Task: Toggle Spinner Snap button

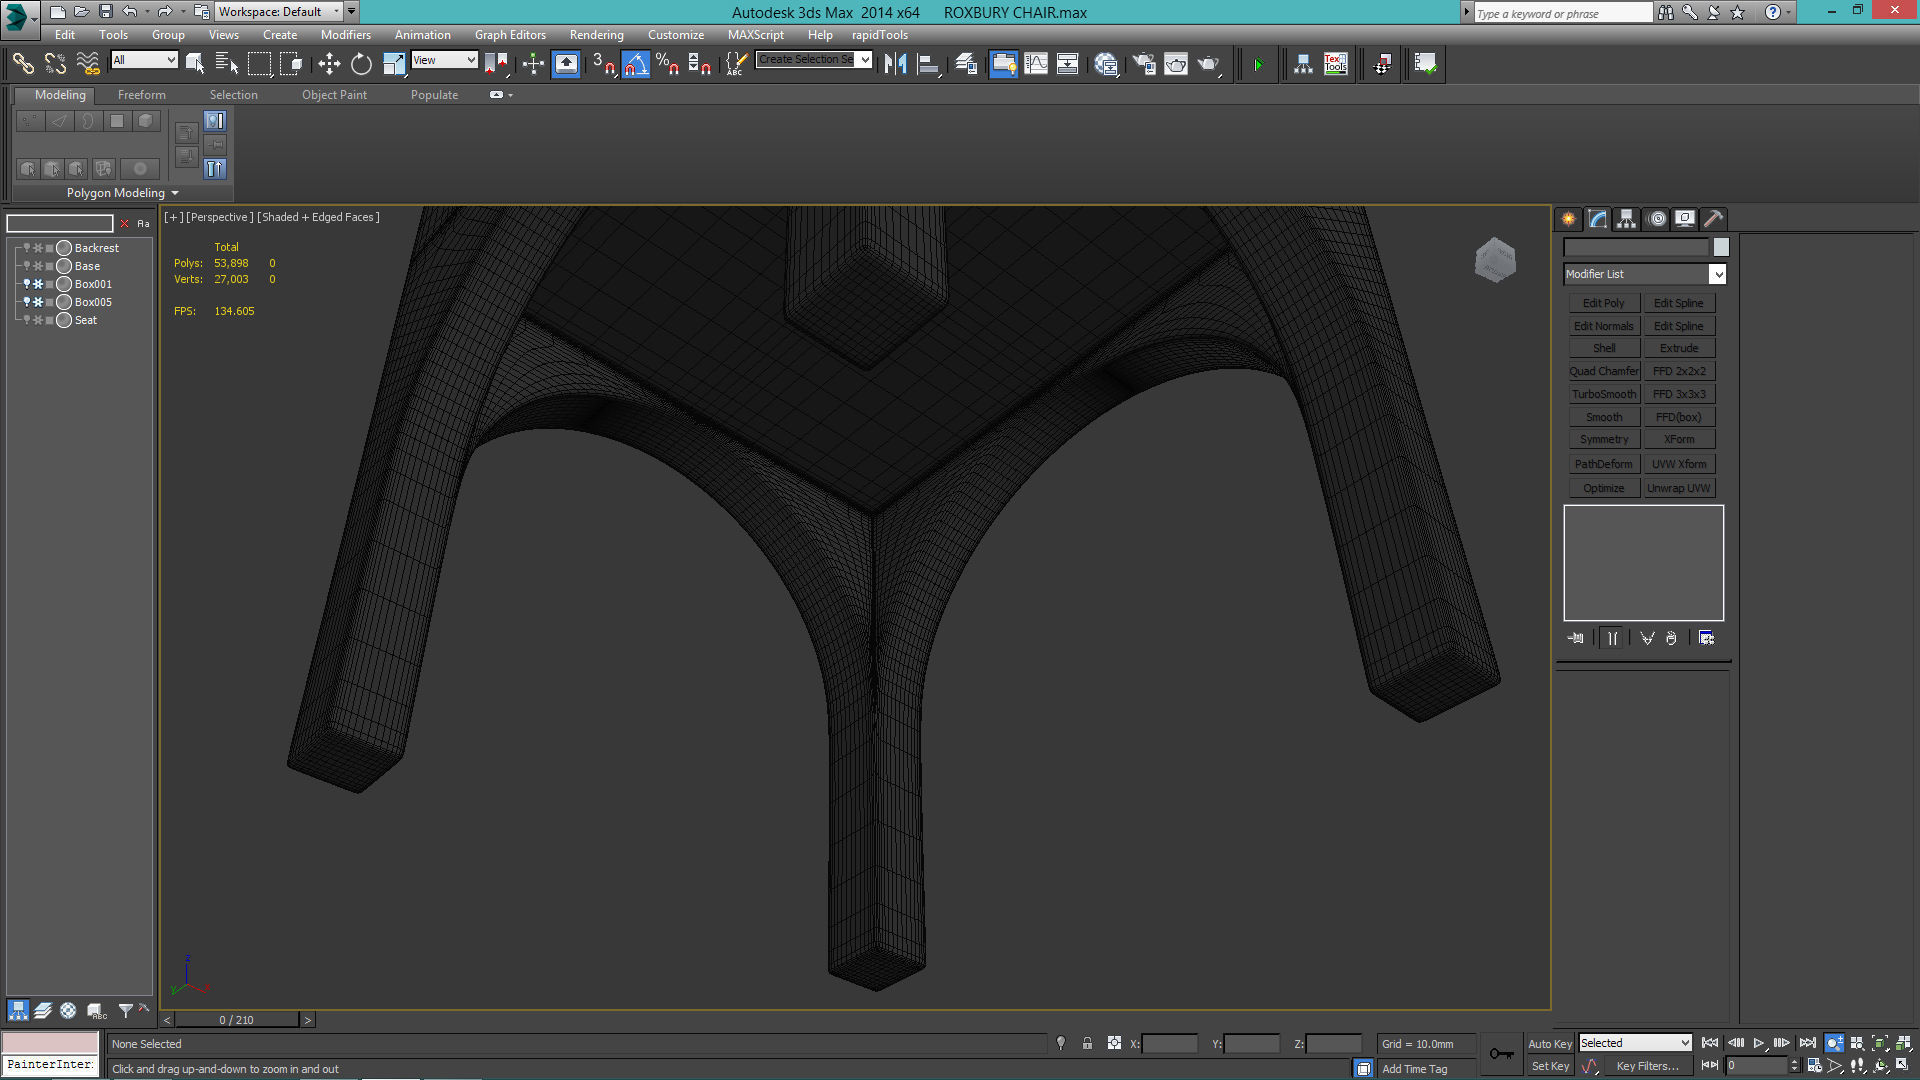Action: [x=700, y=64]
